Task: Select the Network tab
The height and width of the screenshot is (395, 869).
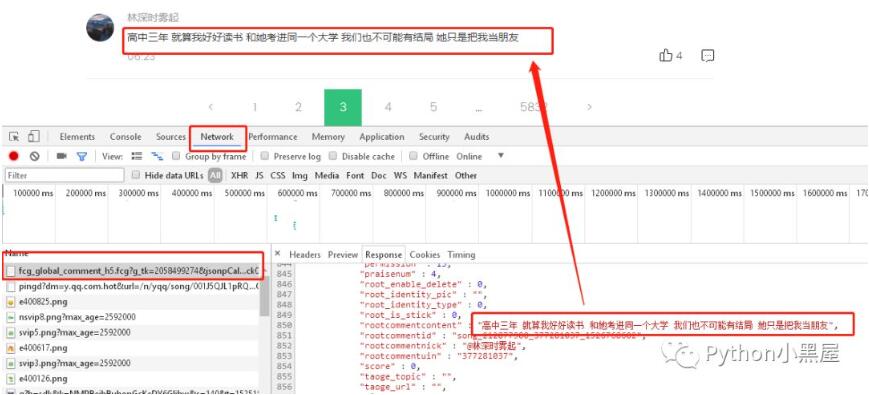Action: tap(217, 137)
